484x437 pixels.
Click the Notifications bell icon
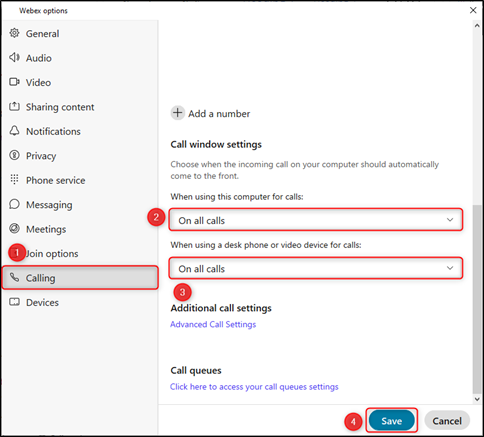(14, 131)
